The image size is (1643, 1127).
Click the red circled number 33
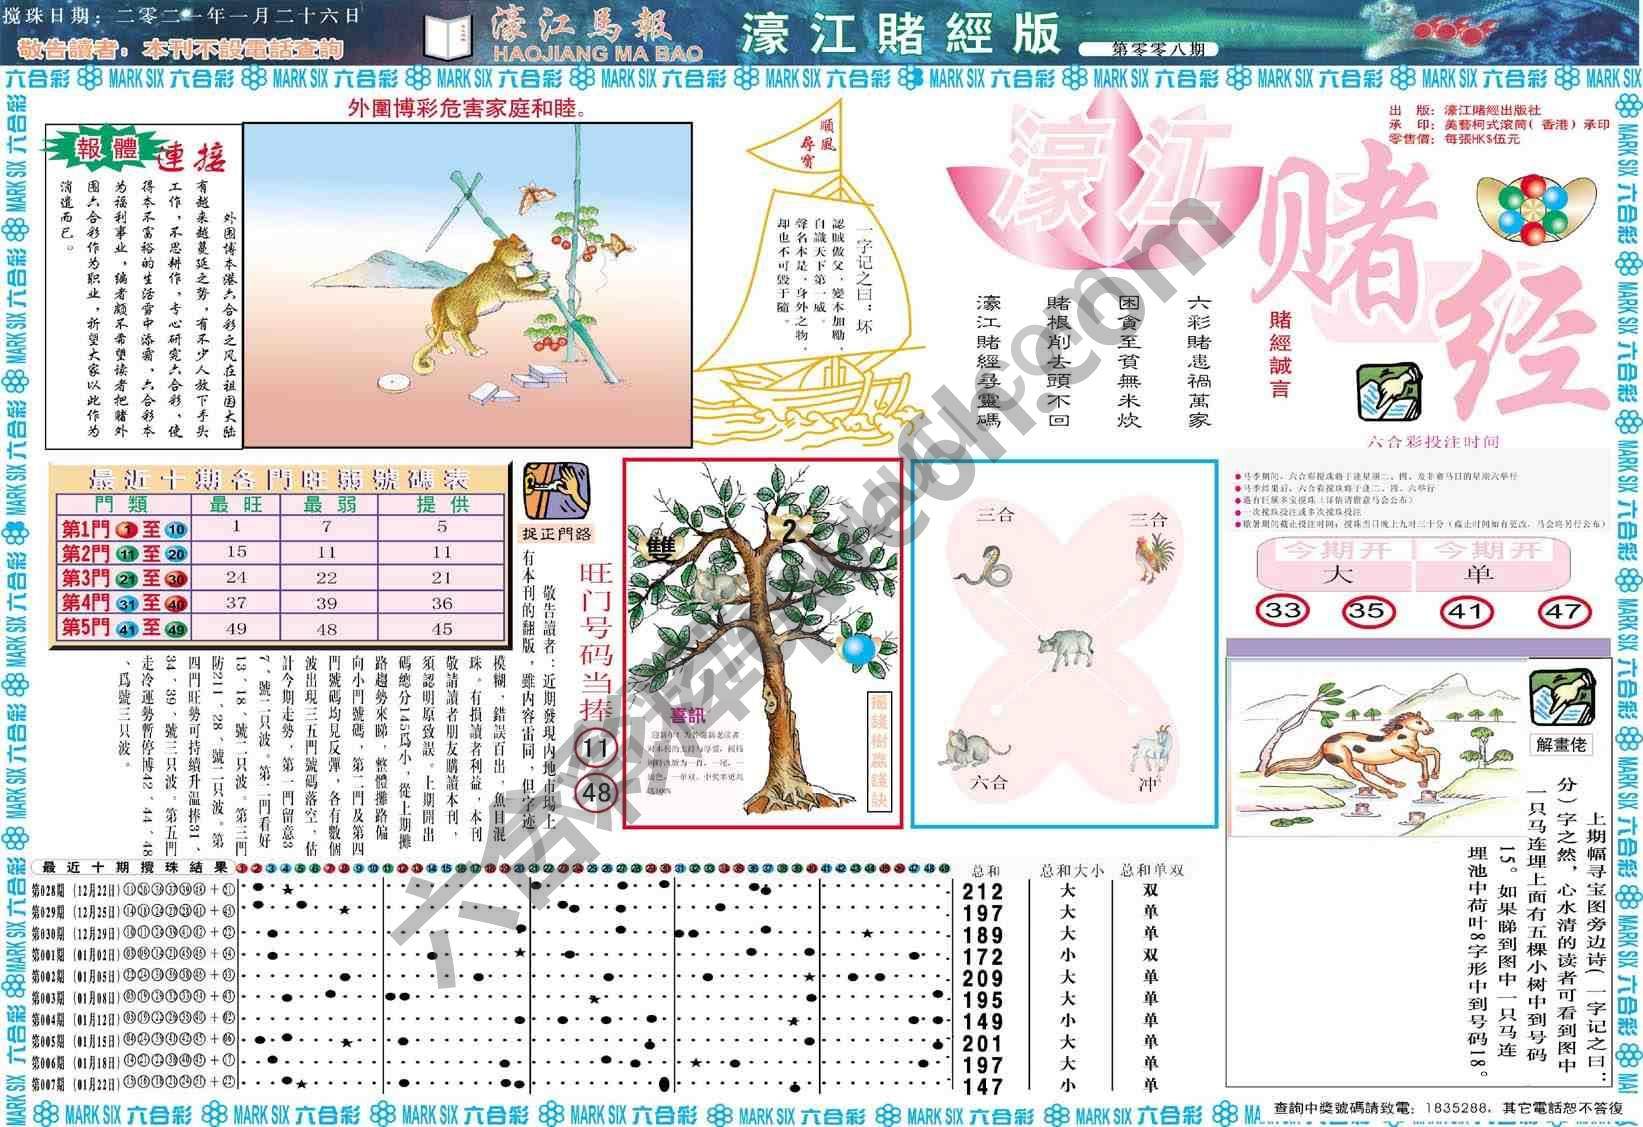click(x=1282, y=610)
